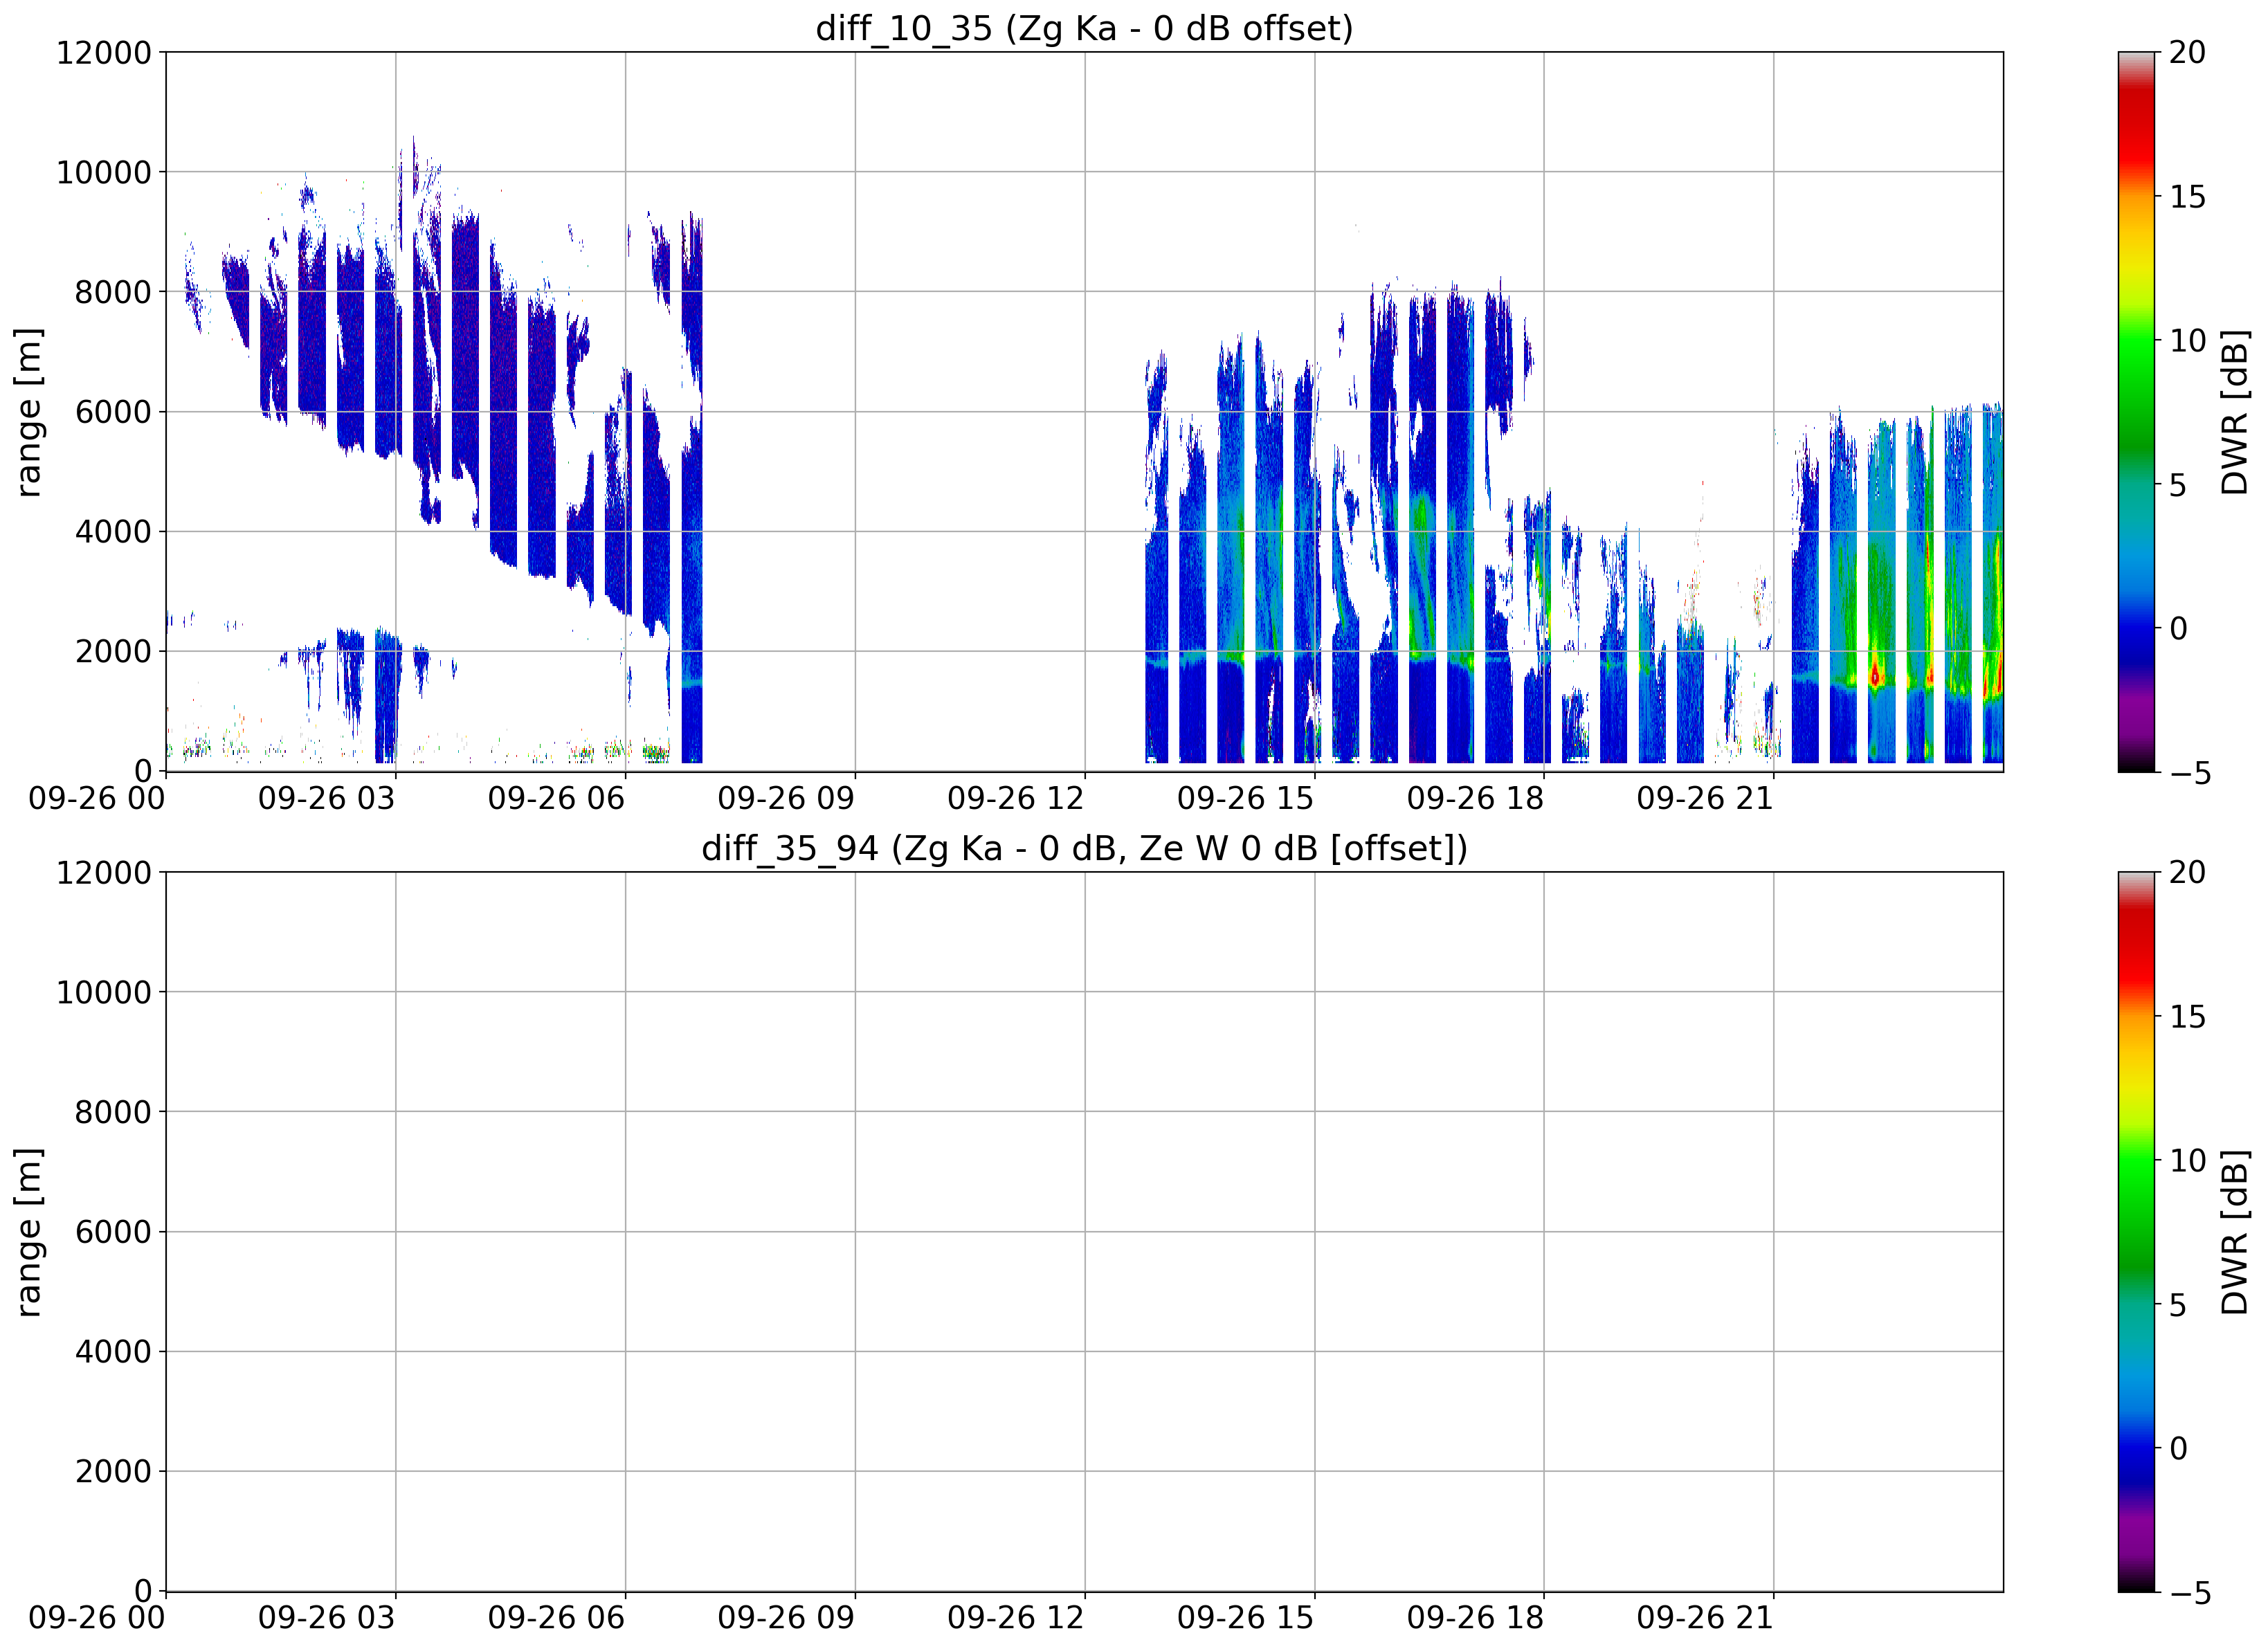Click the '−5' tick on diff_10_35 colorbar
The width and height of the screenshot is (2268, 1649).
coord(2189,772)
